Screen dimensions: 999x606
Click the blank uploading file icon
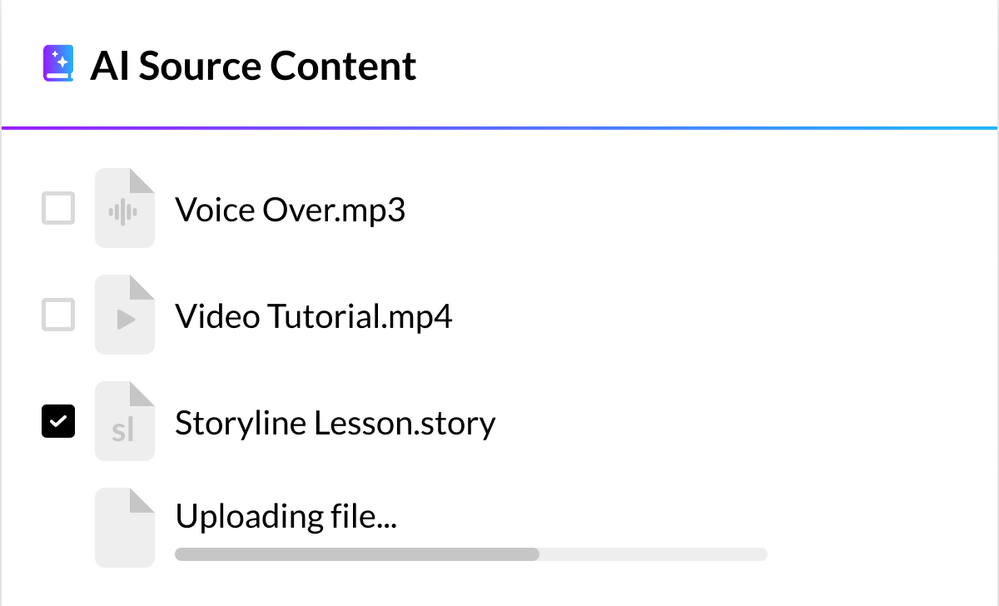tap(124, 529)
